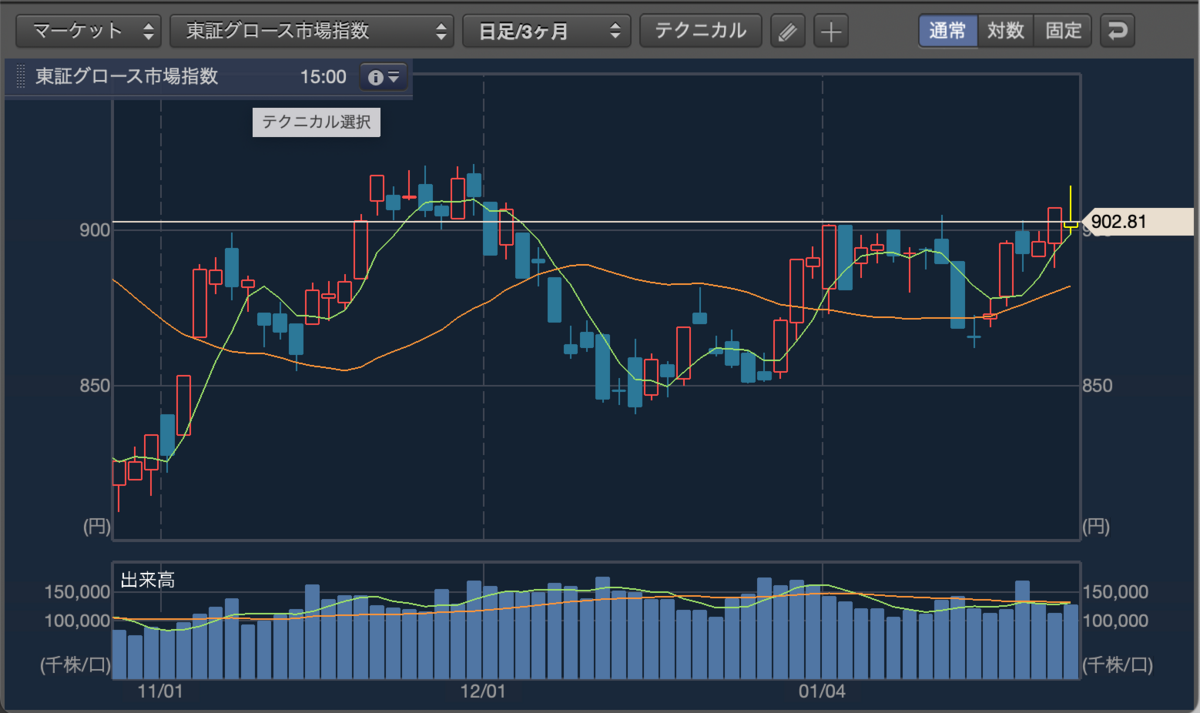Open the pencil drawing tool

(788, 31)
